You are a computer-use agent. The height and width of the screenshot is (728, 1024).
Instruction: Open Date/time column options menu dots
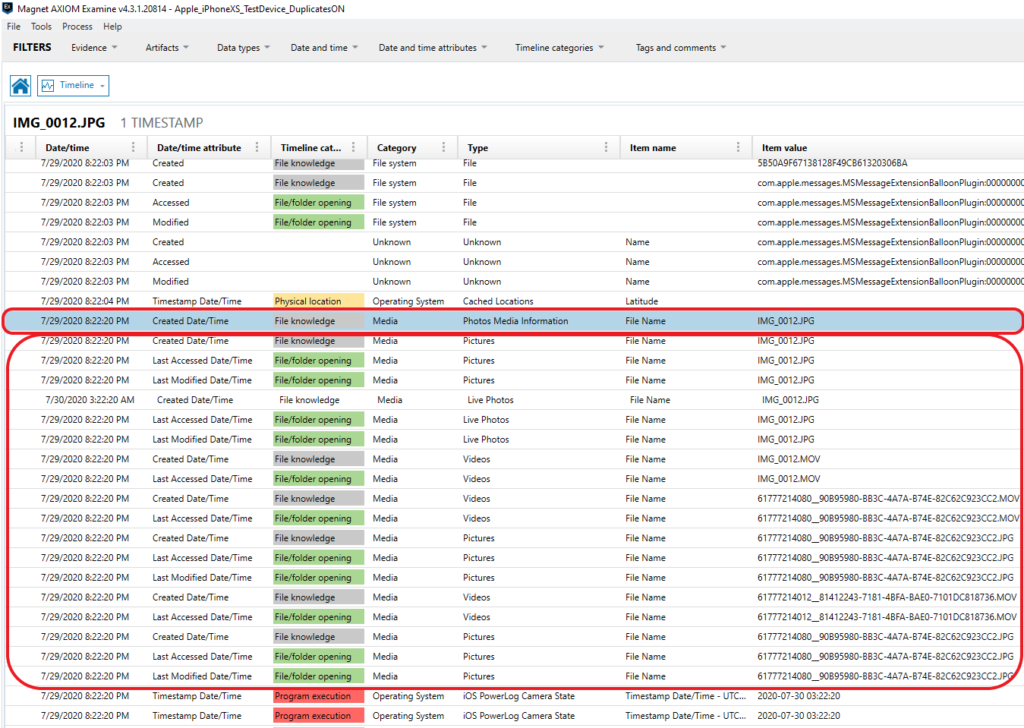(x=133, y=147)
